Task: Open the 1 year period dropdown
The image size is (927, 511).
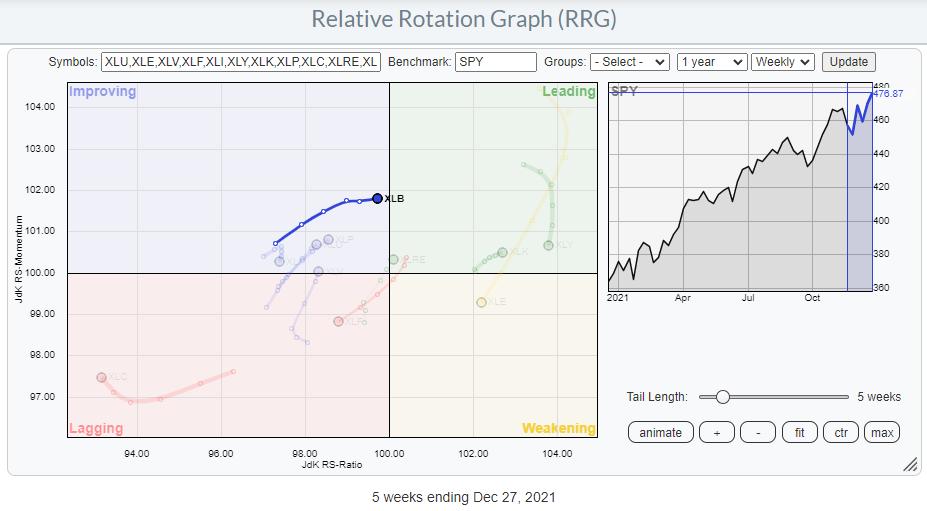Action: coord(712,62)
